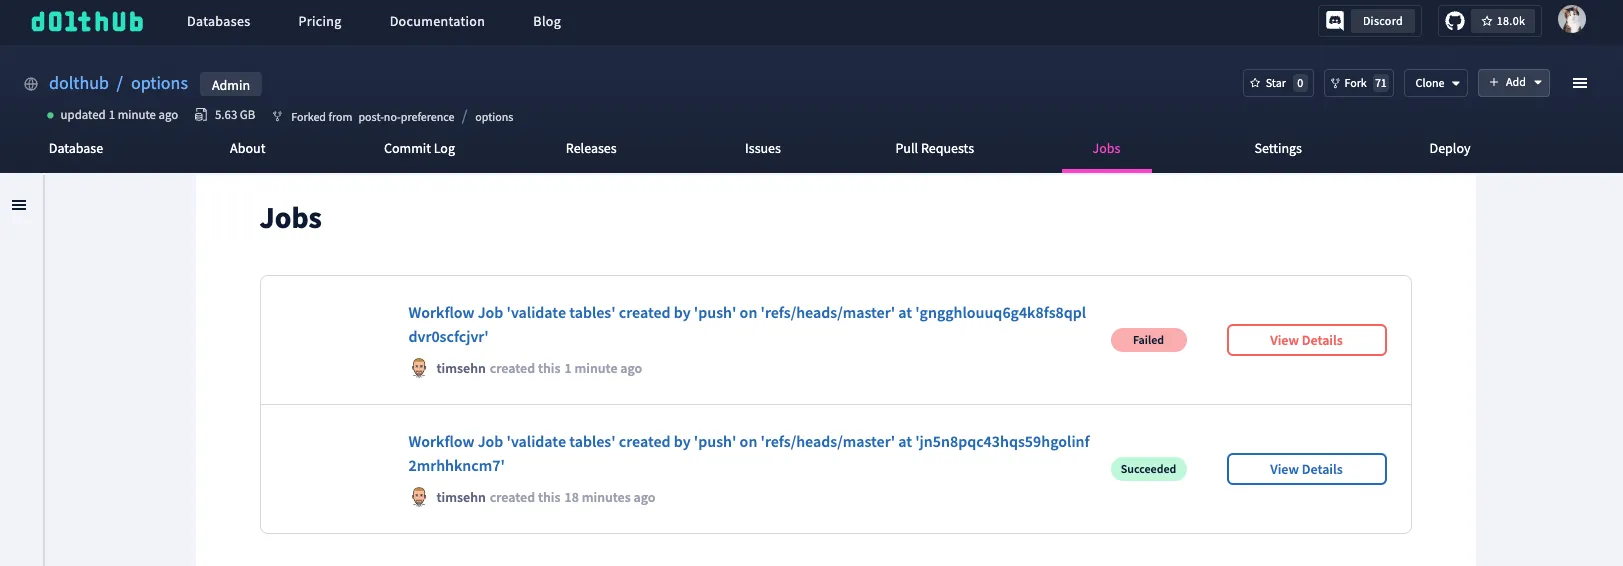View Details of the failed job
This screenshot has height=566, width=1623.
coord(1306,340)
